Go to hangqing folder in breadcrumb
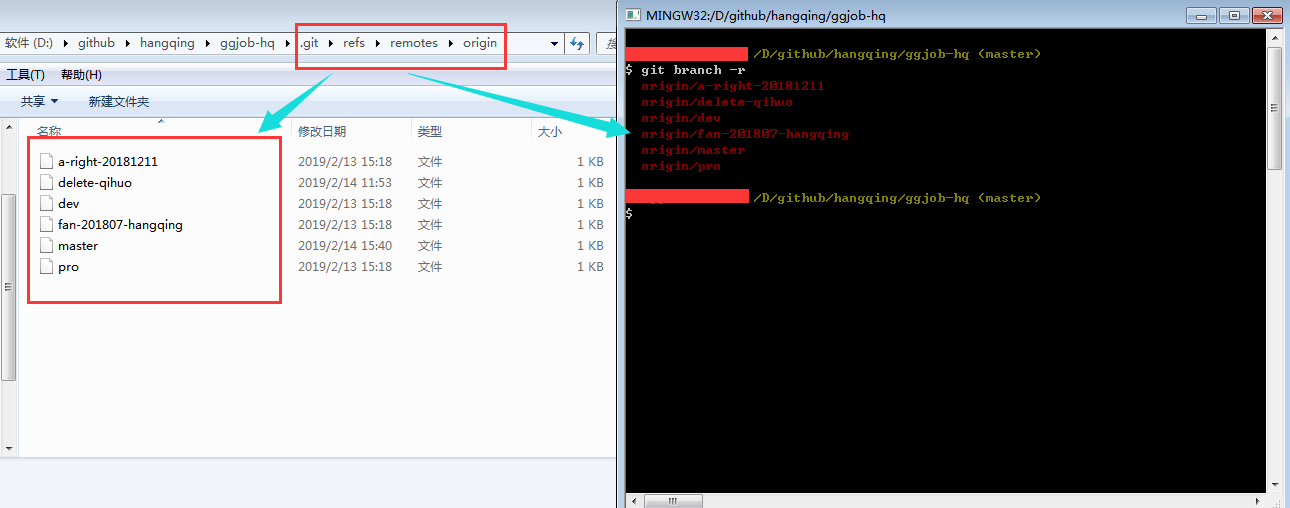This screenshot has height=508, width=1290. tap(167, 43)
